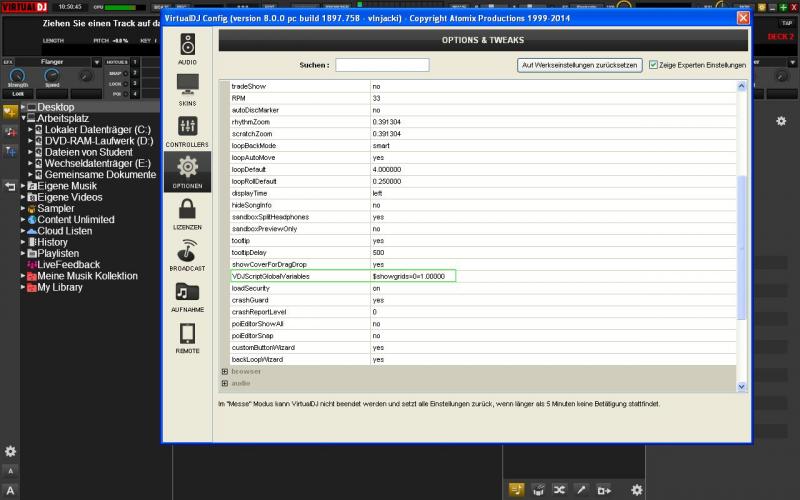The height and width of the screenshot is (500, 800).
Task: Adjust the Flanger Speed knob
Action: [x=52, y=76]
